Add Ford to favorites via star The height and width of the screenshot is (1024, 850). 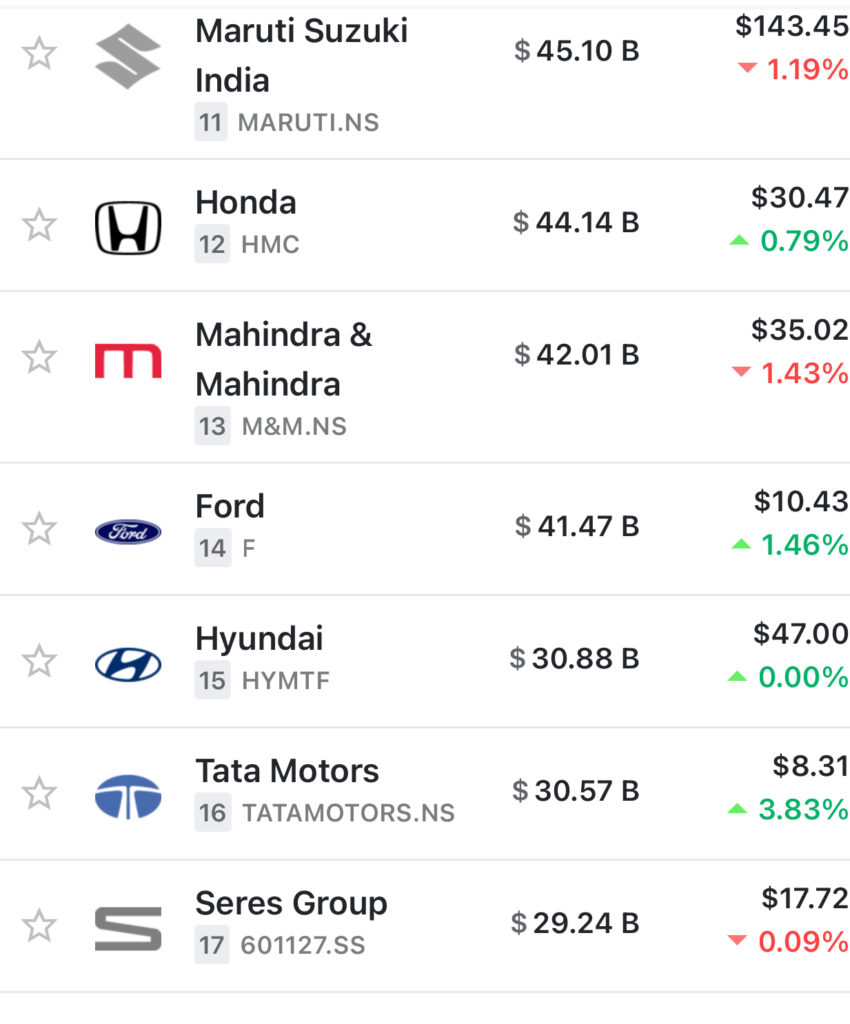pos(39,528)
